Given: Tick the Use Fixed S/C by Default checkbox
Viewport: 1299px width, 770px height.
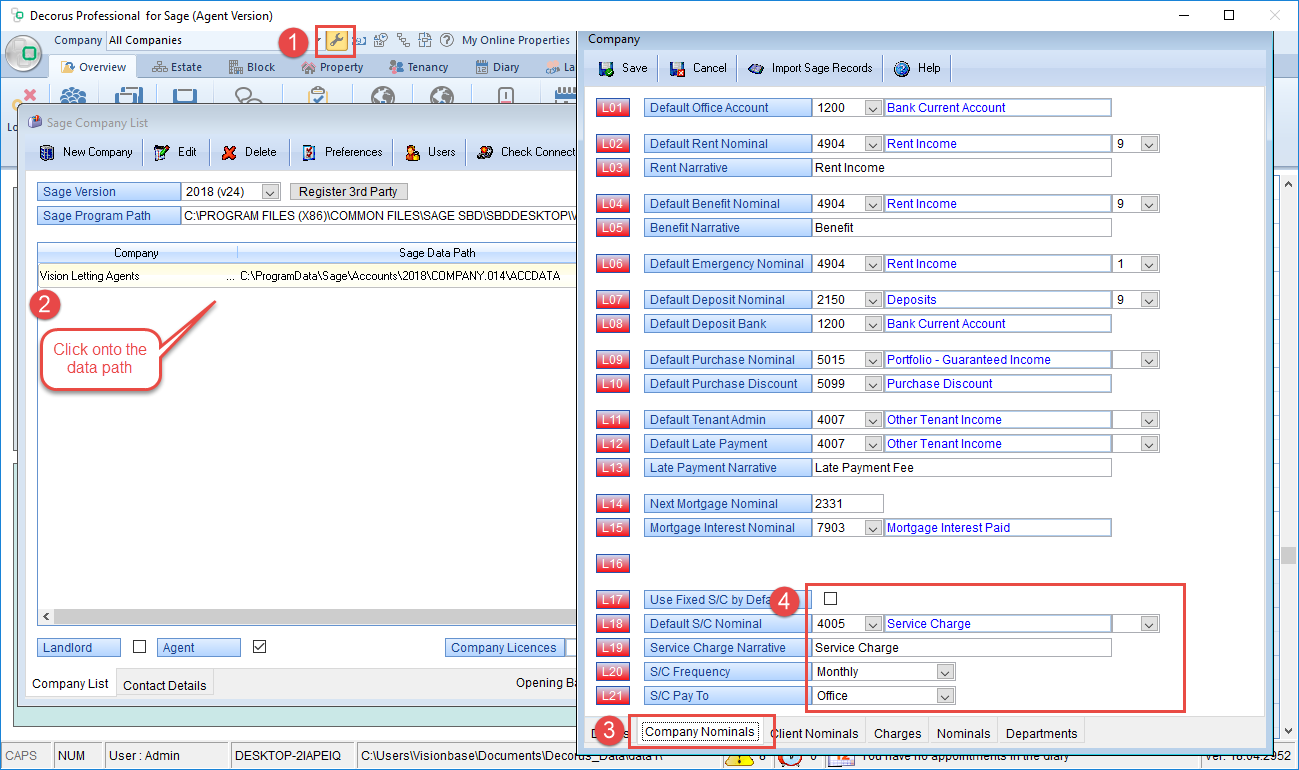Looking at the screenshot, I should click(830, 599).
